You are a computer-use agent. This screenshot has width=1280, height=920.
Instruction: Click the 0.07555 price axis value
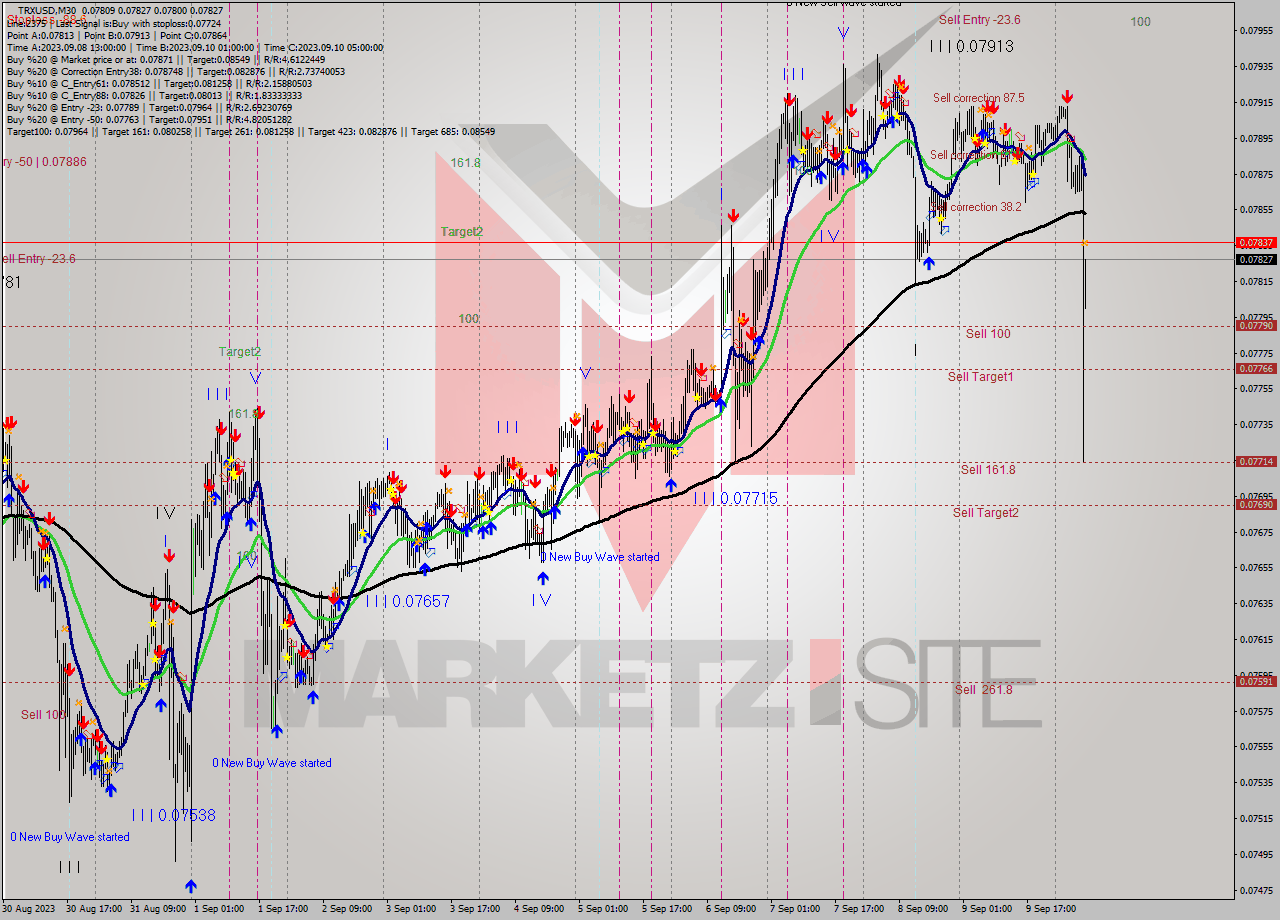pyautogui.click(x=1256, y=746)
